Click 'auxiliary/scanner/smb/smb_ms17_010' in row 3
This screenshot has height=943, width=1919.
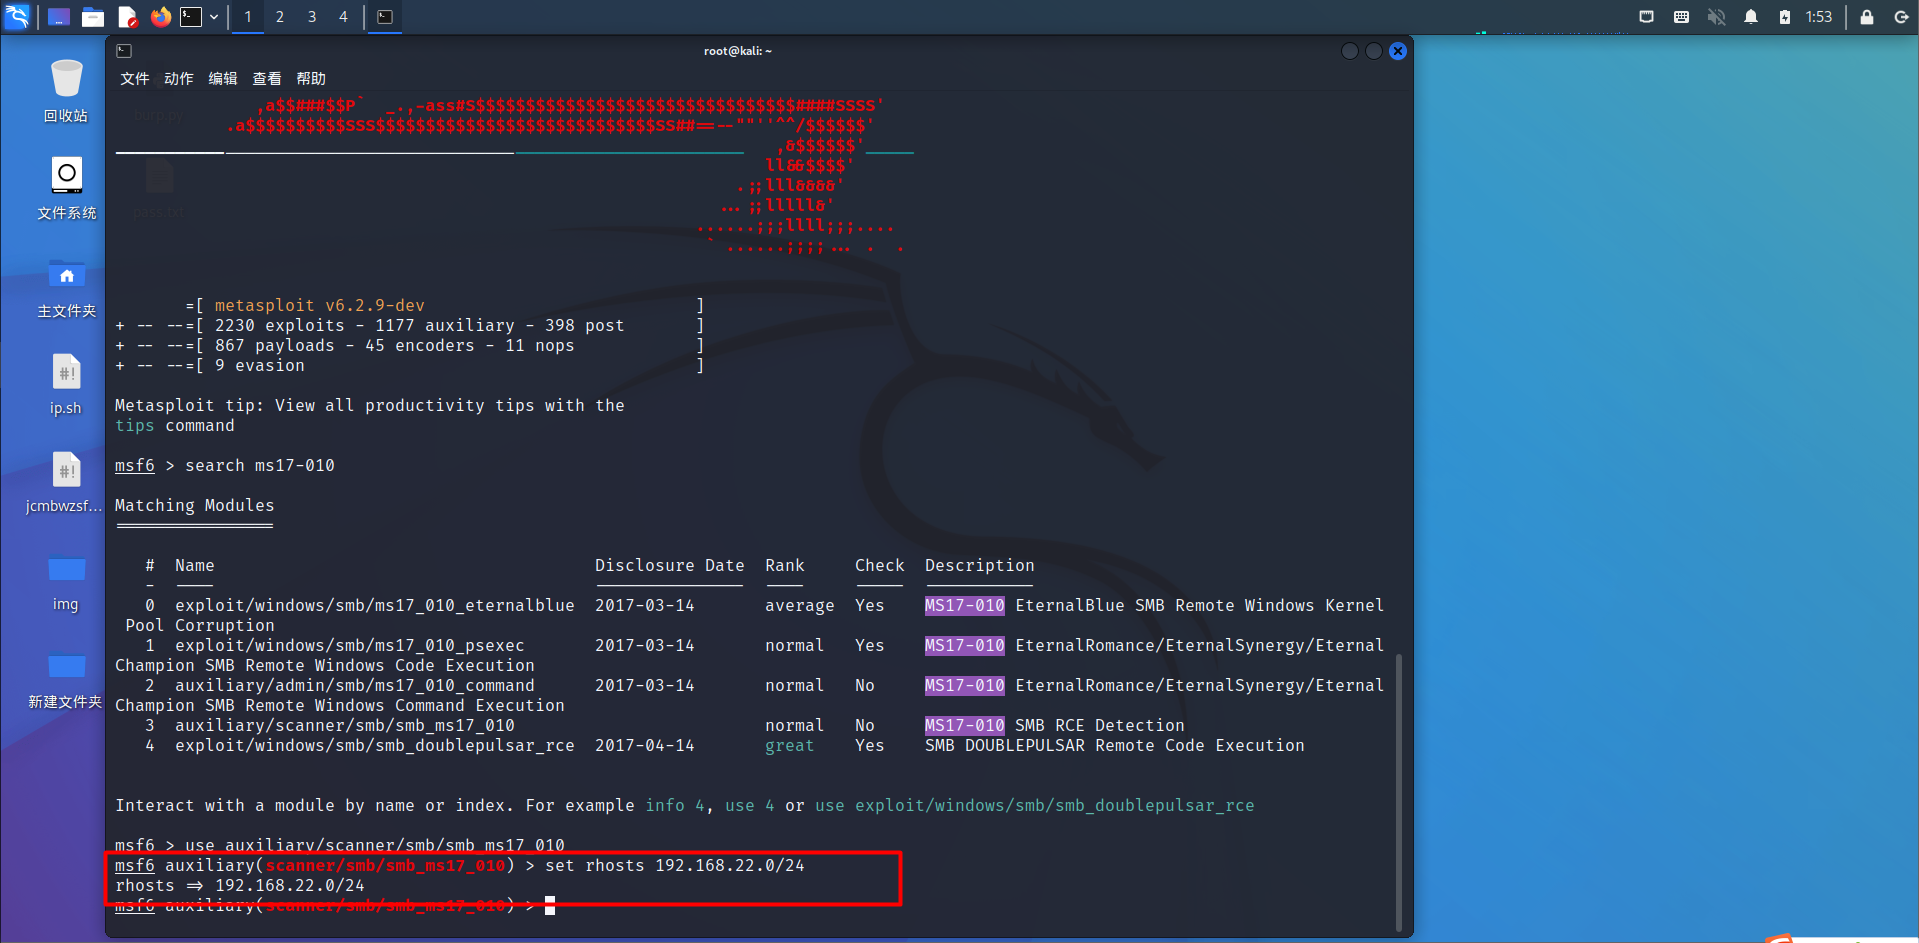345,726
